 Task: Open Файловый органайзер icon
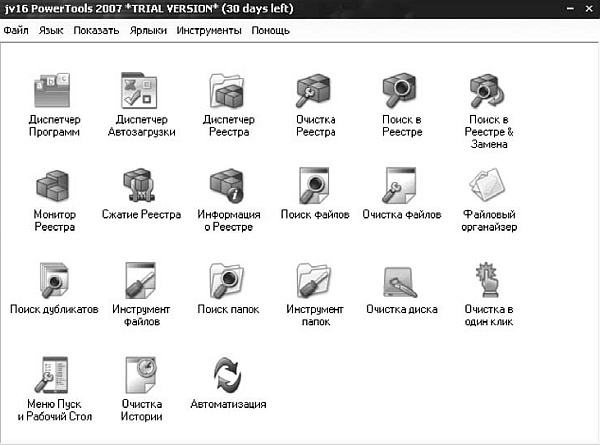pyautogui.click(x=488, y=185)
